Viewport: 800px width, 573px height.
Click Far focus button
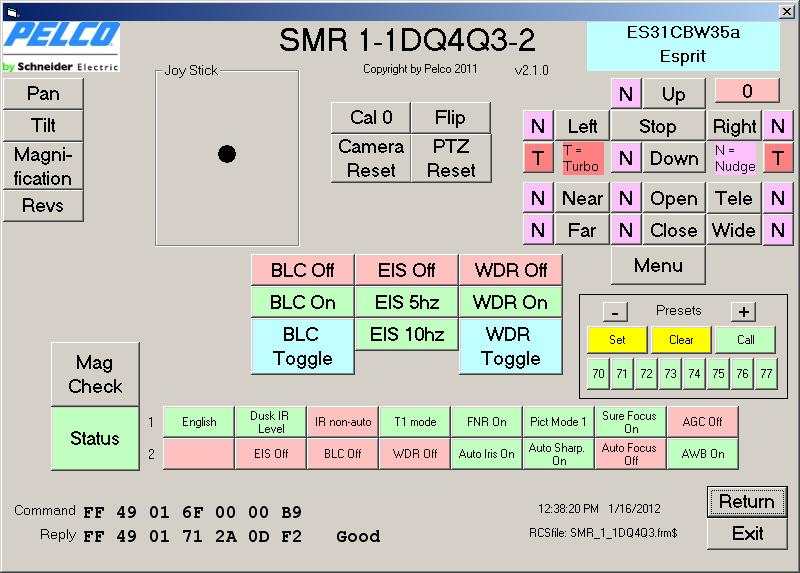(582, 231)
